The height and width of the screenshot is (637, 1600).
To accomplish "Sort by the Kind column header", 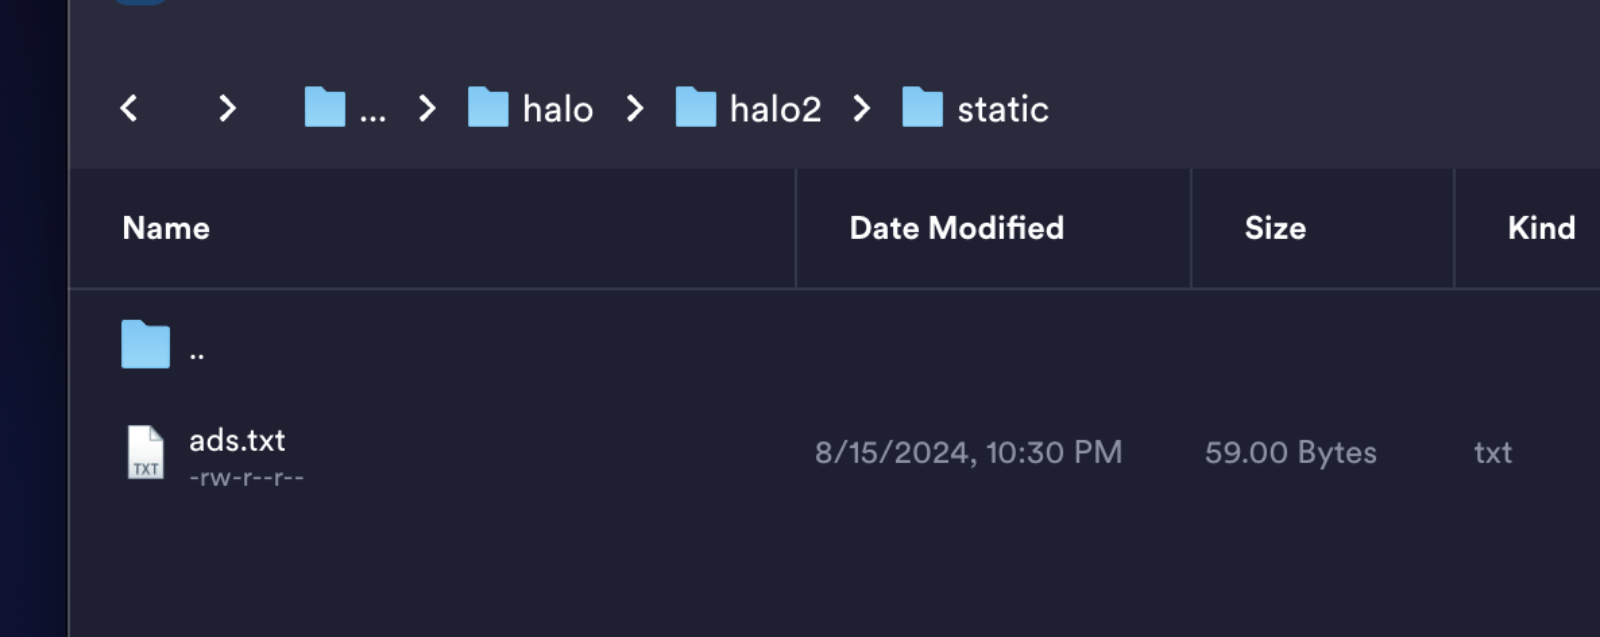I will 1541,228.
